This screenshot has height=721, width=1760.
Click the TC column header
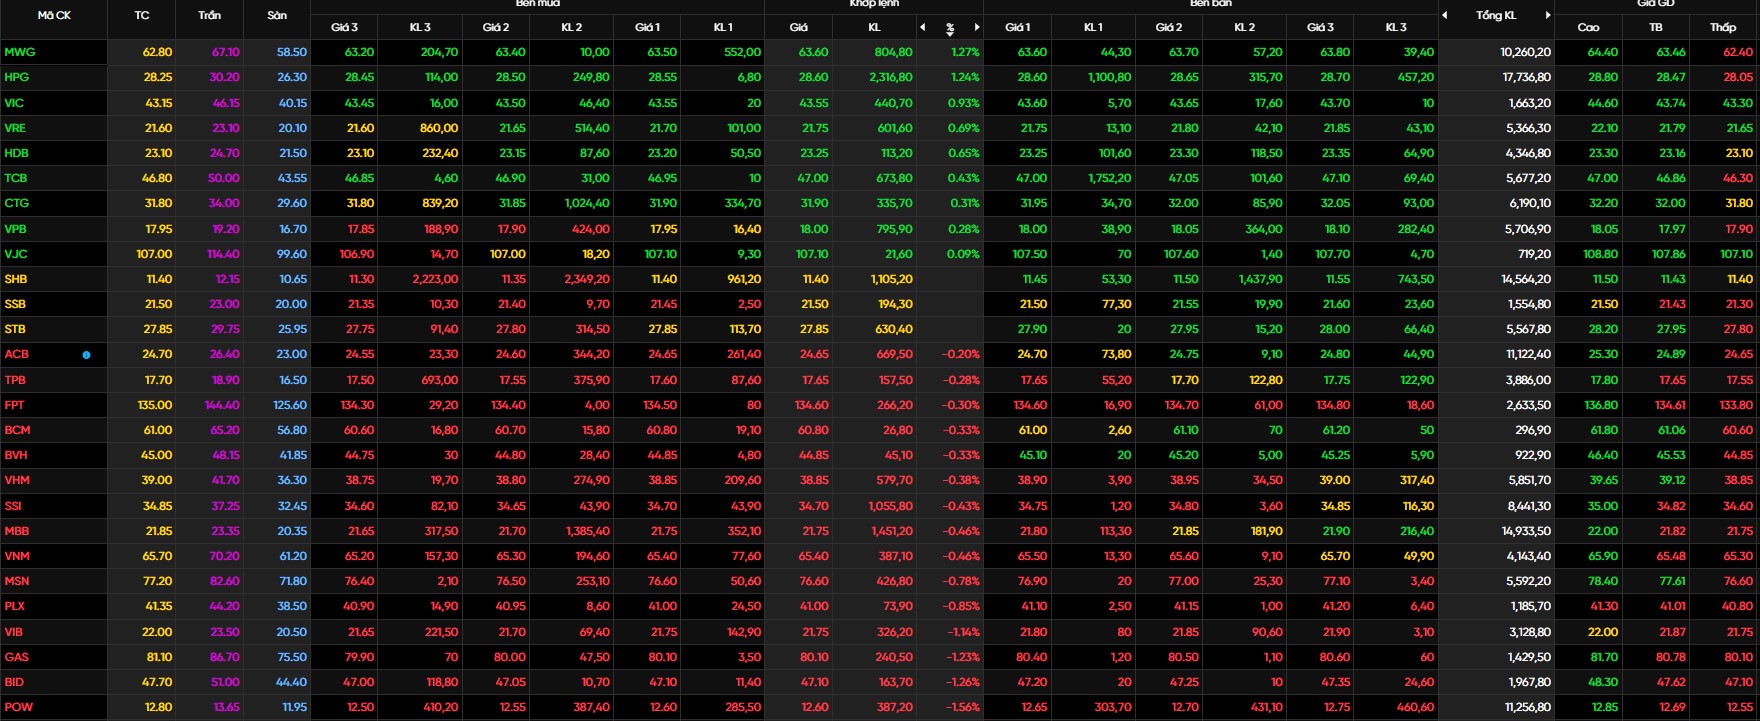pyautogui.click(x=142, y=15)
